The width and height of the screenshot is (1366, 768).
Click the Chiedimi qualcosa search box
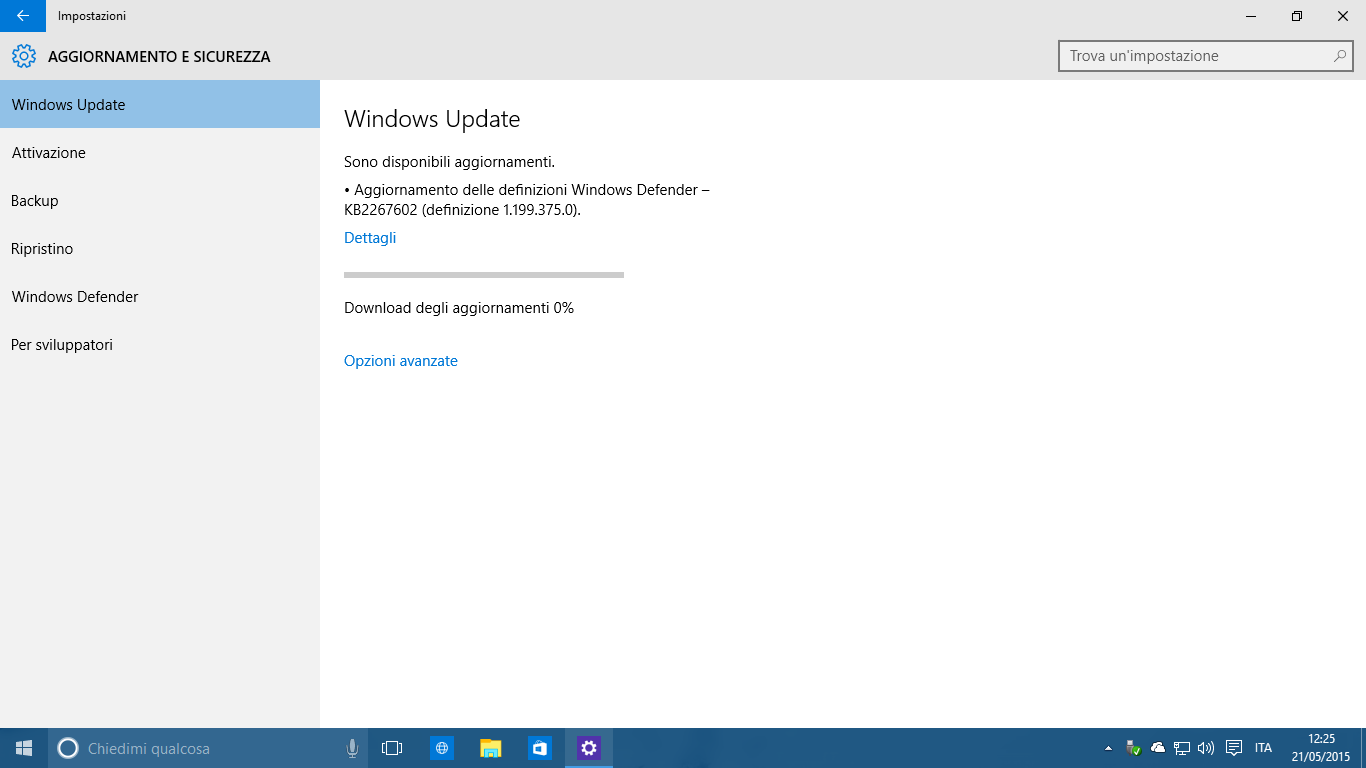pyautogui.click(x=208, y=748)
